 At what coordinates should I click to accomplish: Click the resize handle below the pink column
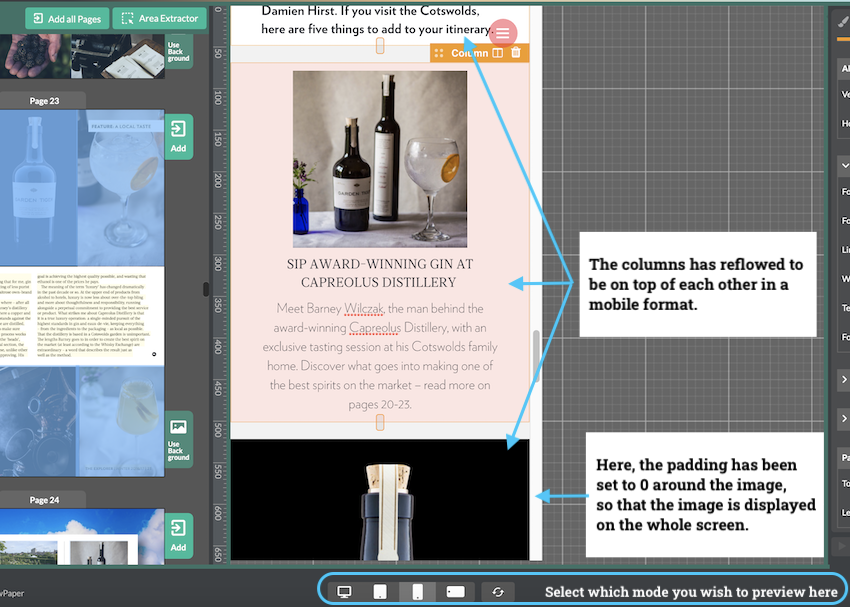[380, 423]
